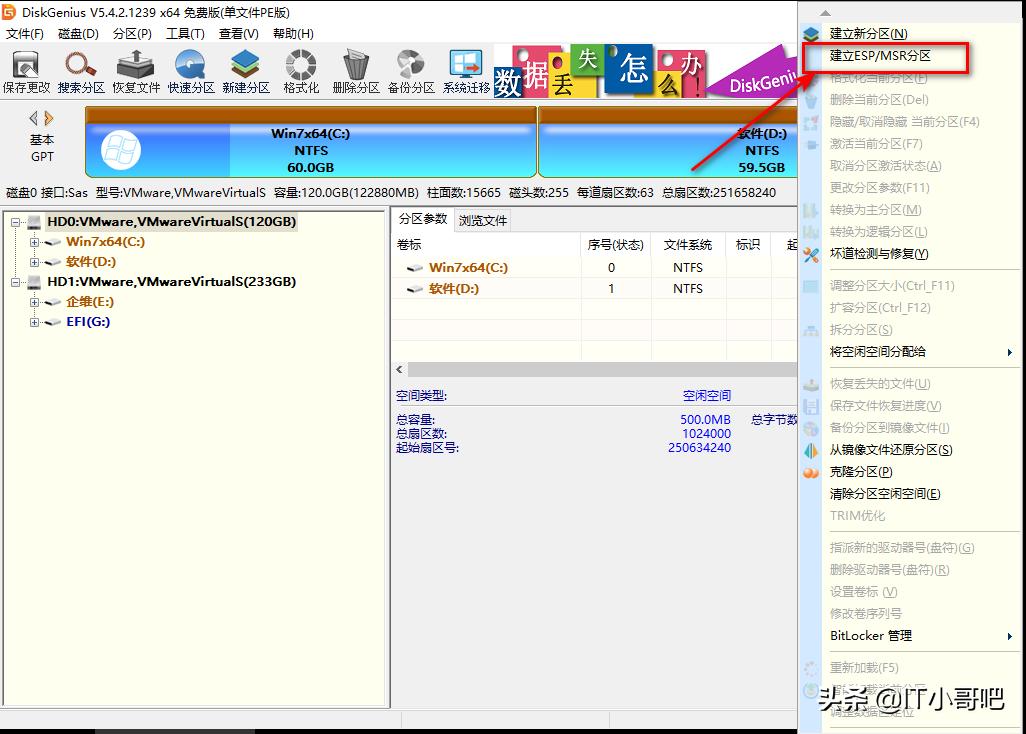Open the 系统迁移 system migration tool
1026x734 pixels.
coord(464,68)
